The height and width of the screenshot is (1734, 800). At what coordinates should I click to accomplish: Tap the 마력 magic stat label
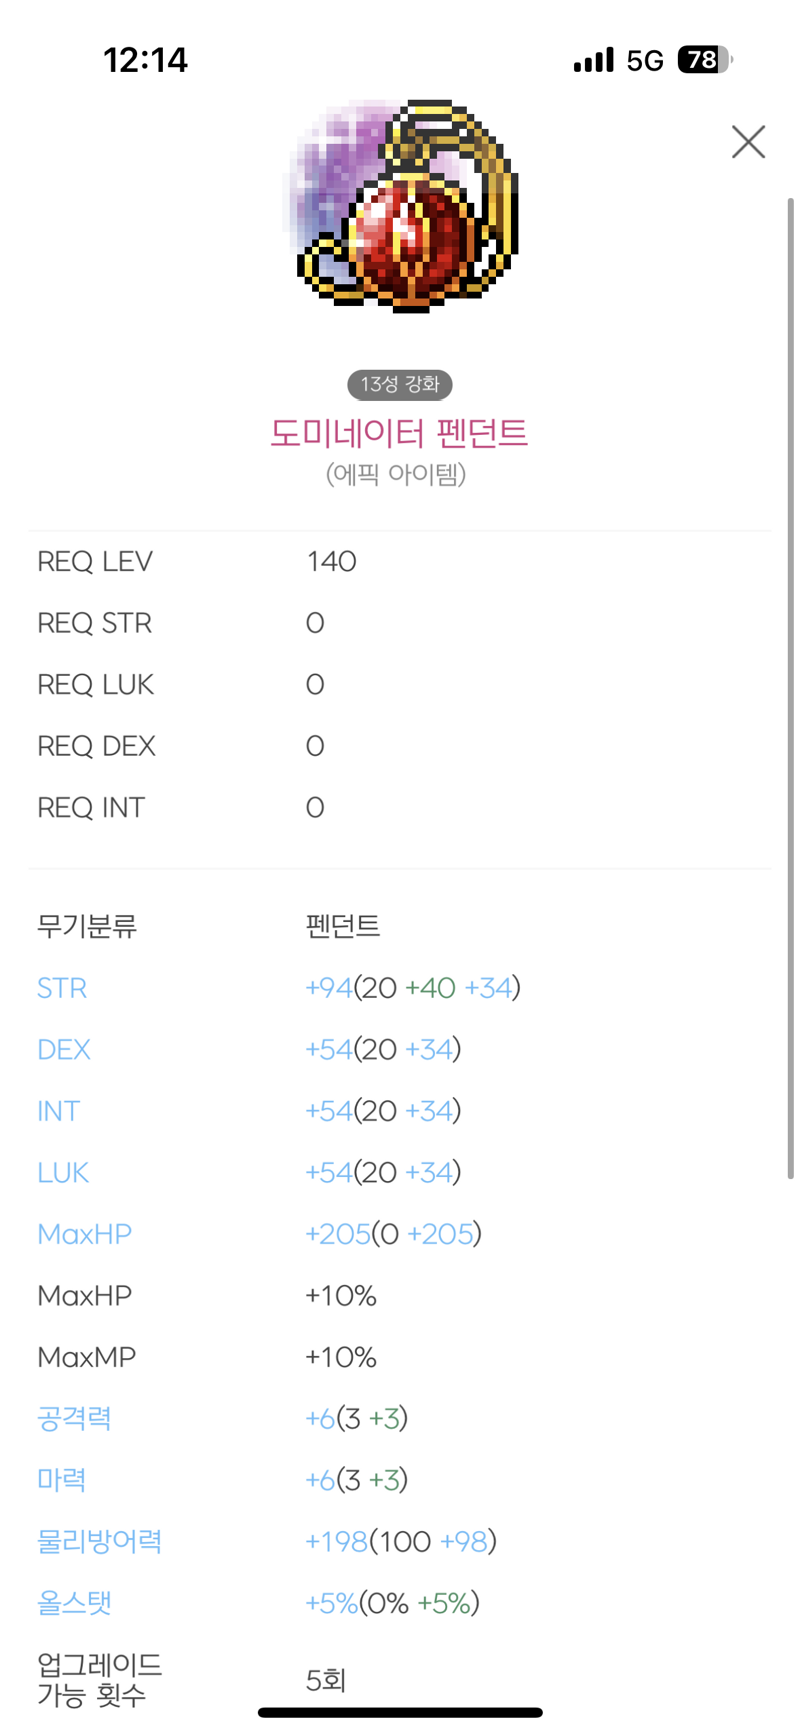click(61, 1480)
